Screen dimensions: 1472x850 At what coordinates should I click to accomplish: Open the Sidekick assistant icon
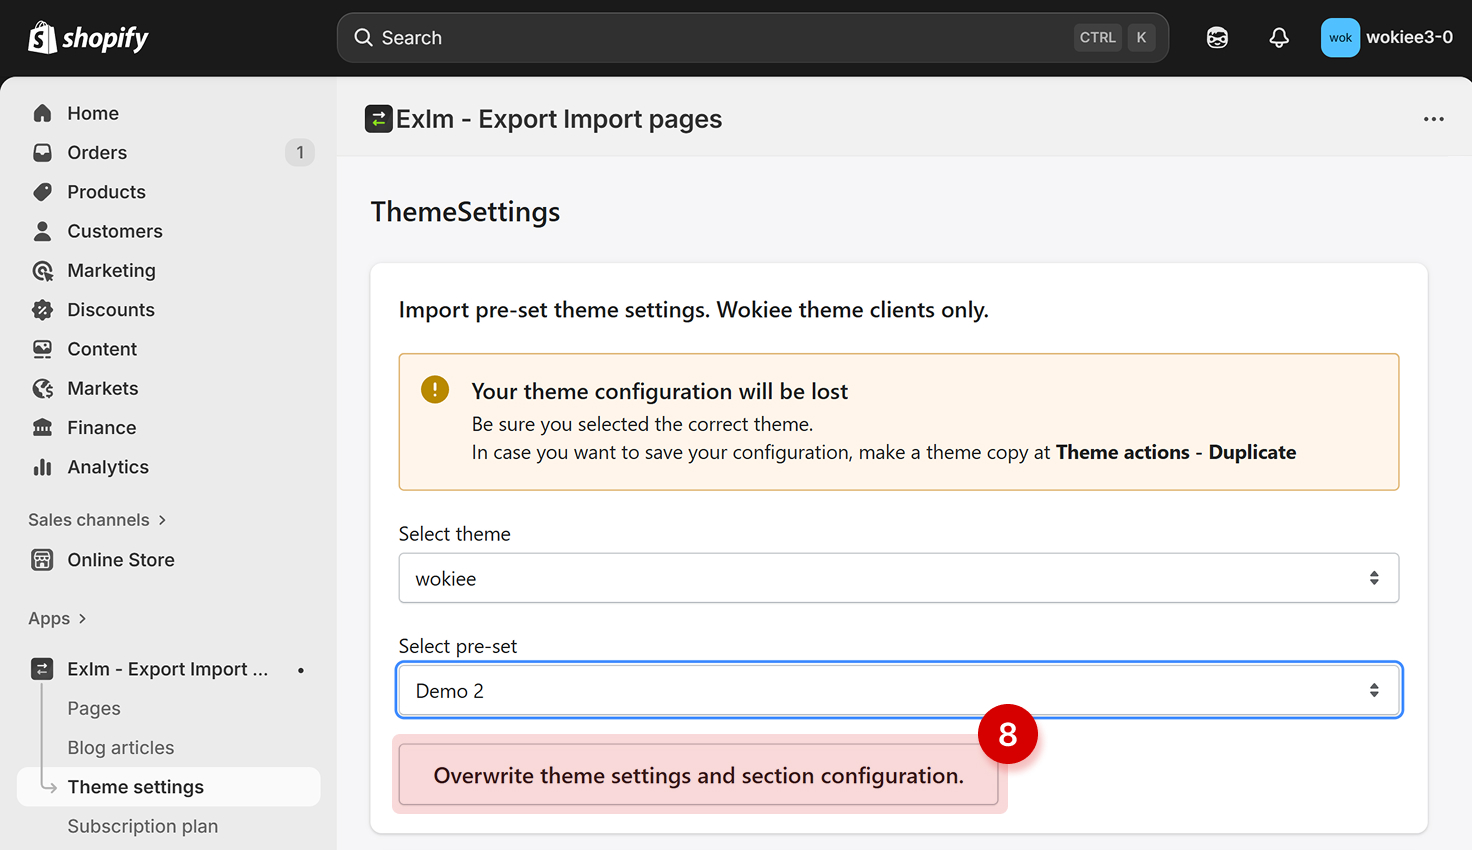pyautogui.click(x=1217, y=38)
